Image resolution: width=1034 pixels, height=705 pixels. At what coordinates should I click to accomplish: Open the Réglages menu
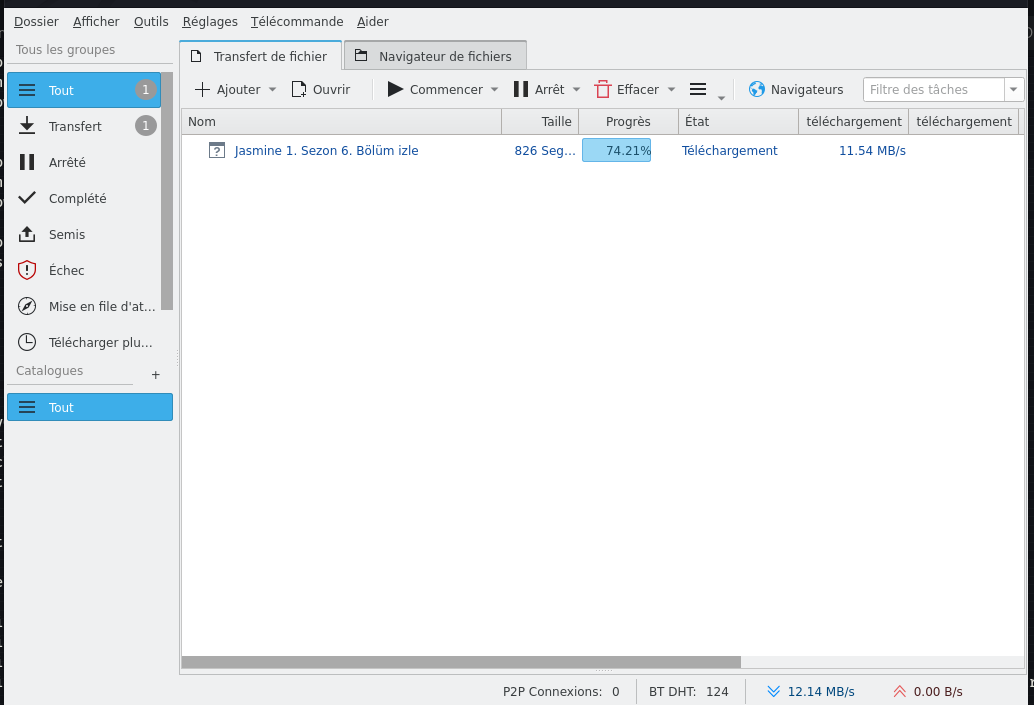click(x=210, y=21)
